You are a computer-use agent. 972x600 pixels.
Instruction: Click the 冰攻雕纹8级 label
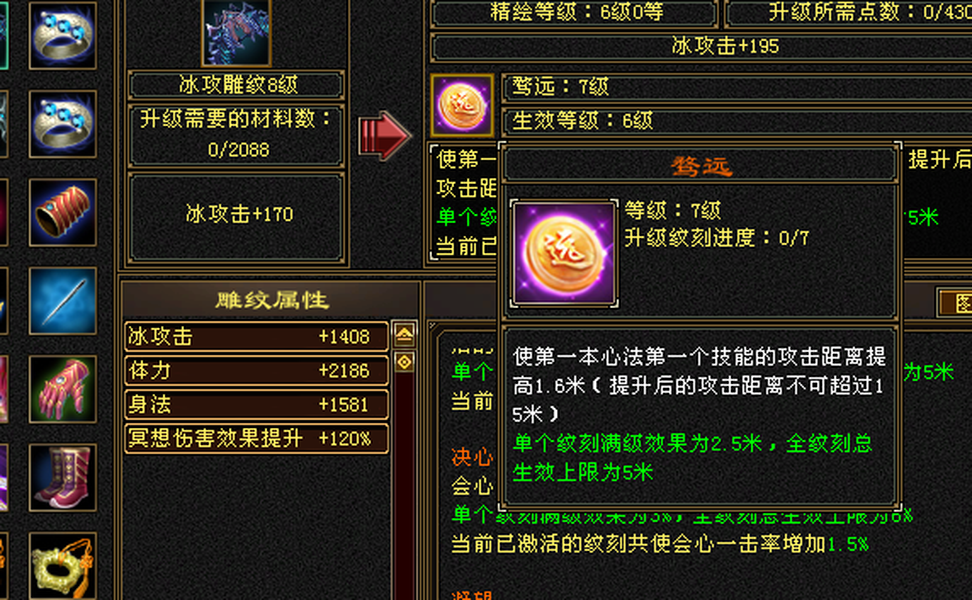coord(236,84)
